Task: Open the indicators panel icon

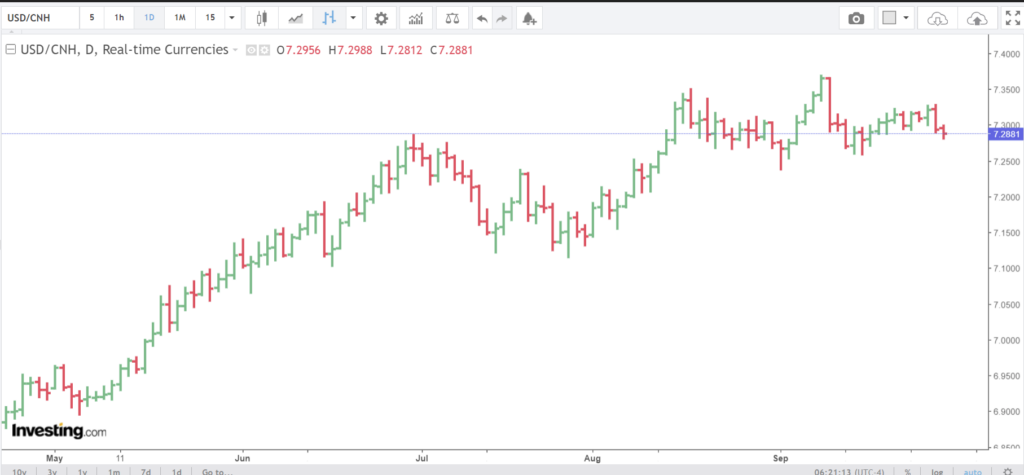Action: point(417,18)
